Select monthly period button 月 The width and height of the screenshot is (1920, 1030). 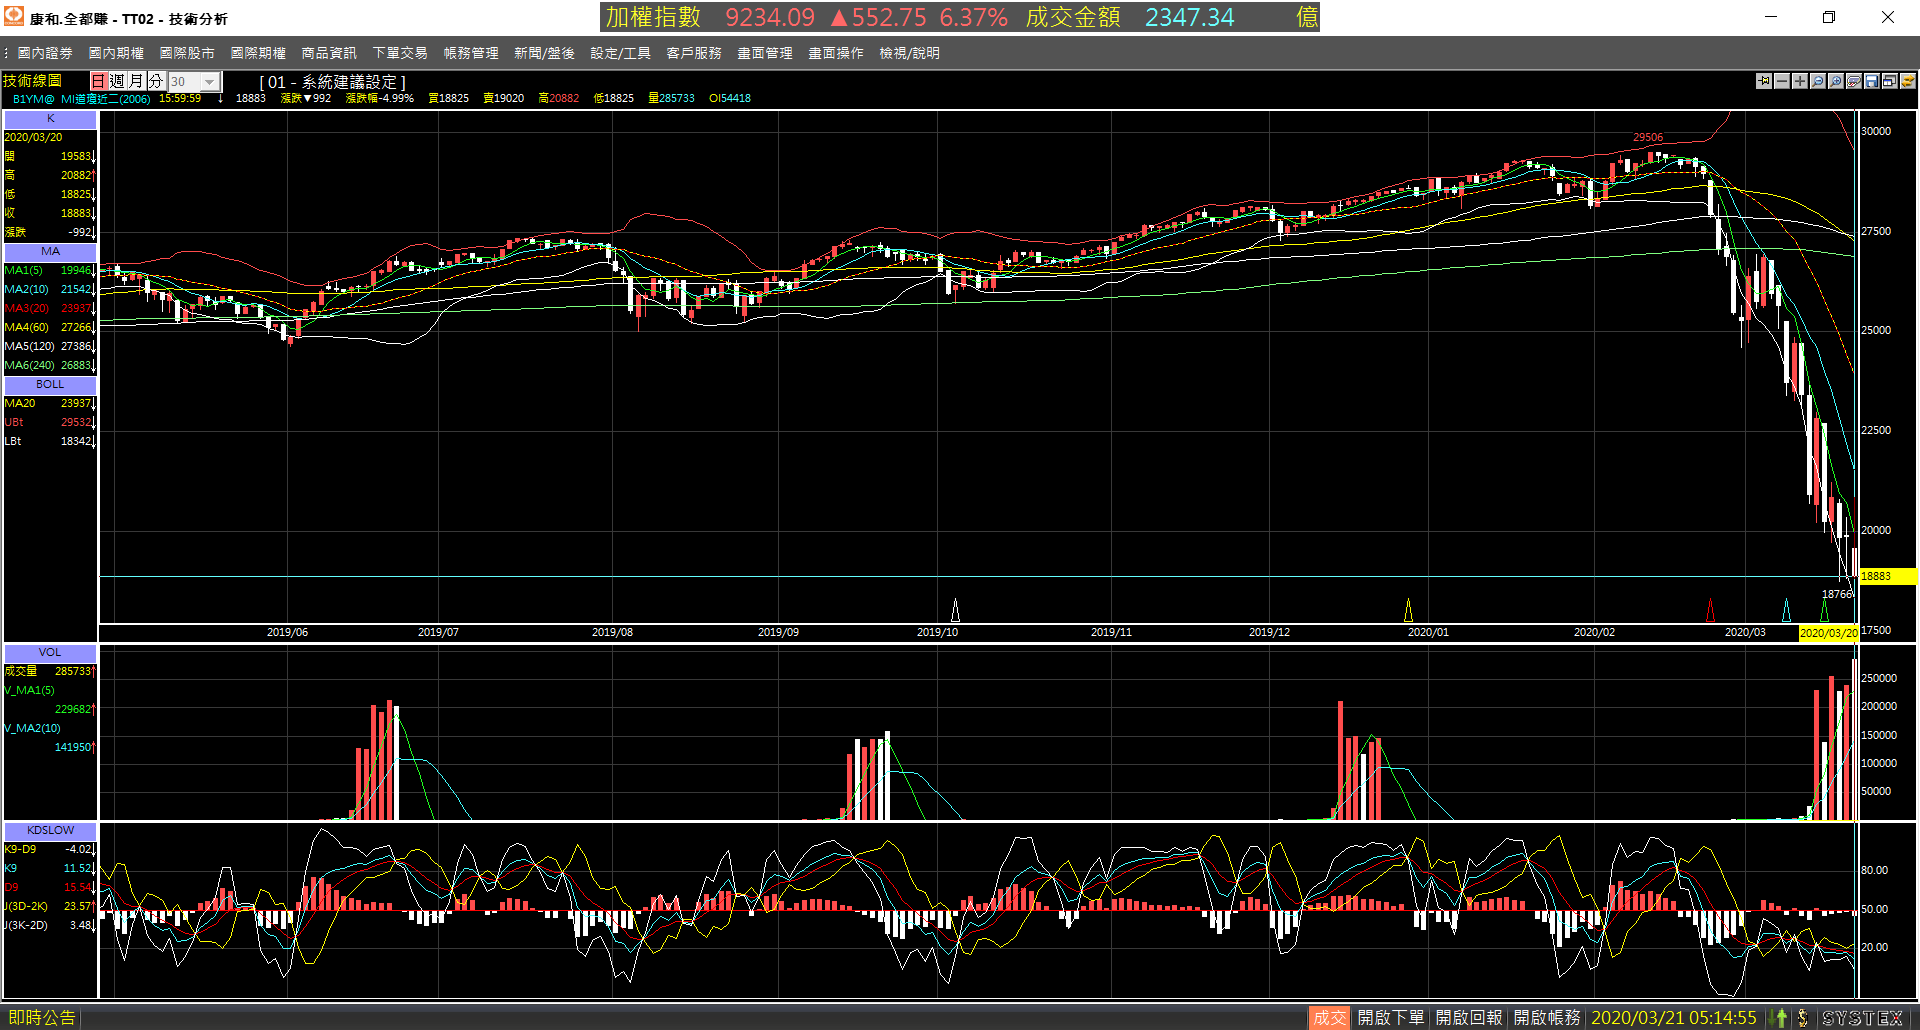136,81
